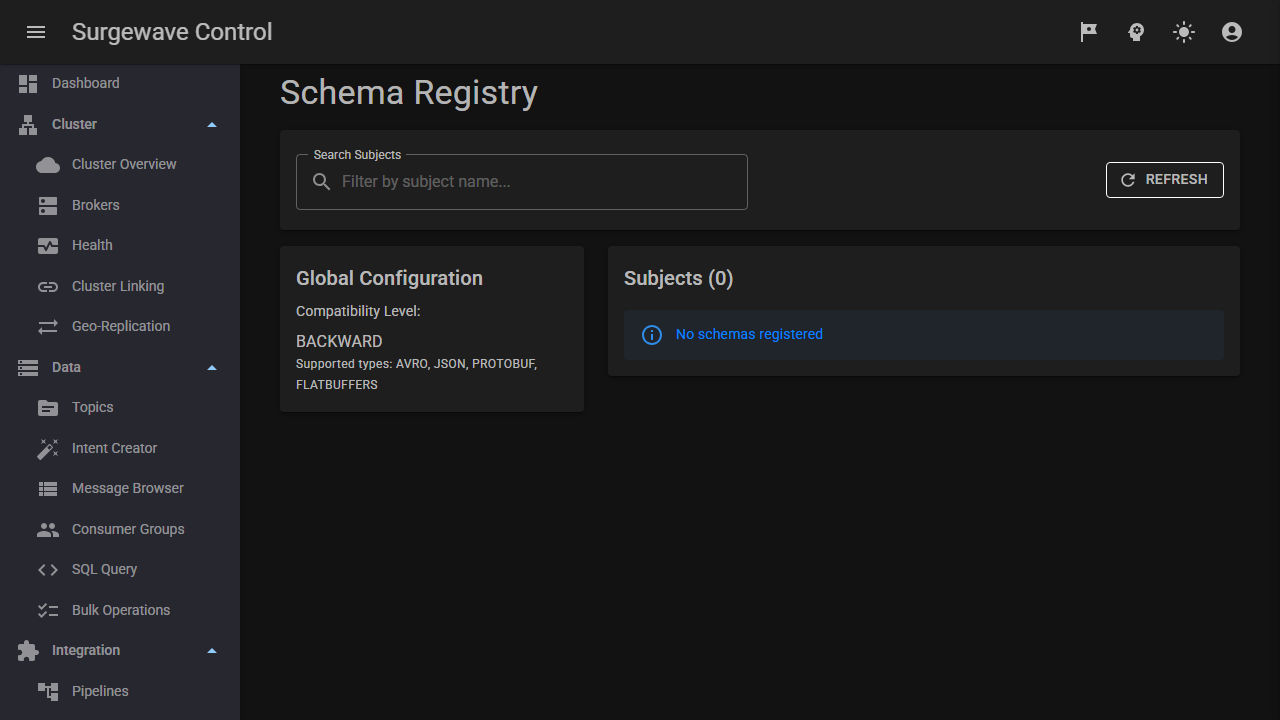The height and width of the screenshot is (720, 1280).
Task: Collapse the Integration section chevron
Action: pyautogui.click(x=212, y=651)
